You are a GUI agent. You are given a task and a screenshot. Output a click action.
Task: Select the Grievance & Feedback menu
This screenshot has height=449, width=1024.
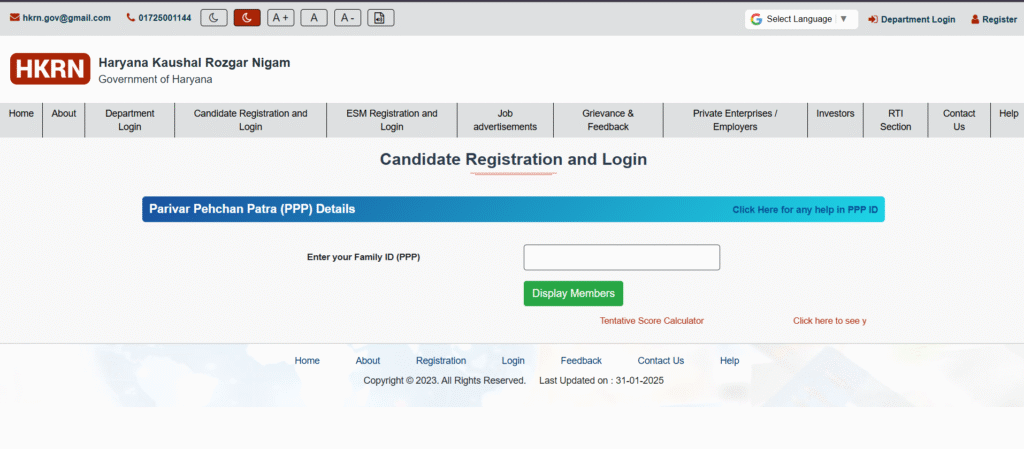tap(608, 120)
